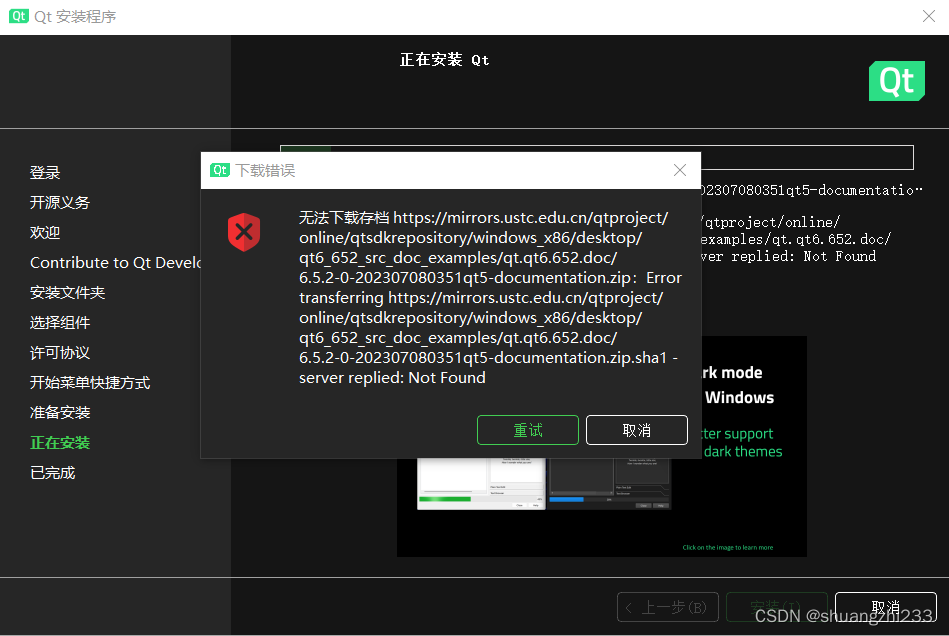Click the Qt installer window title icon
The height and width of the screenshot is (636, 949).
(19, 16)
